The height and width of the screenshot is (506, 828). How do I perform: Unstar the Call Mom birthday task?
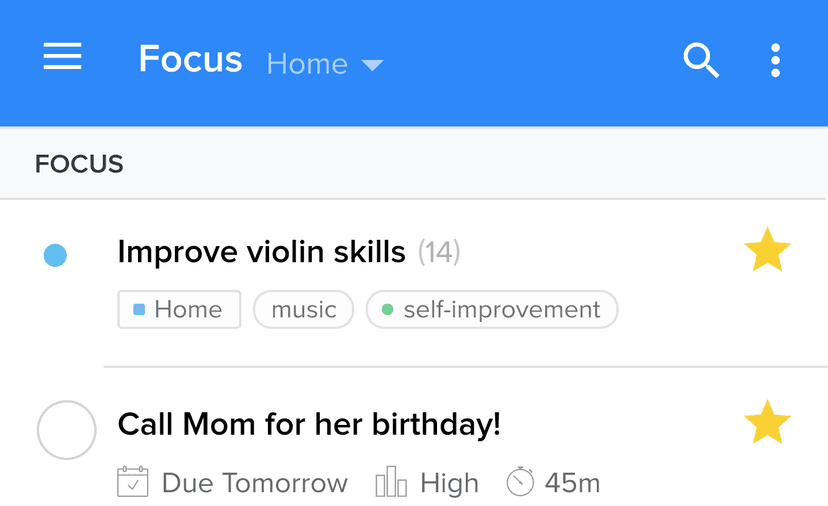click(x=767, y=423)
